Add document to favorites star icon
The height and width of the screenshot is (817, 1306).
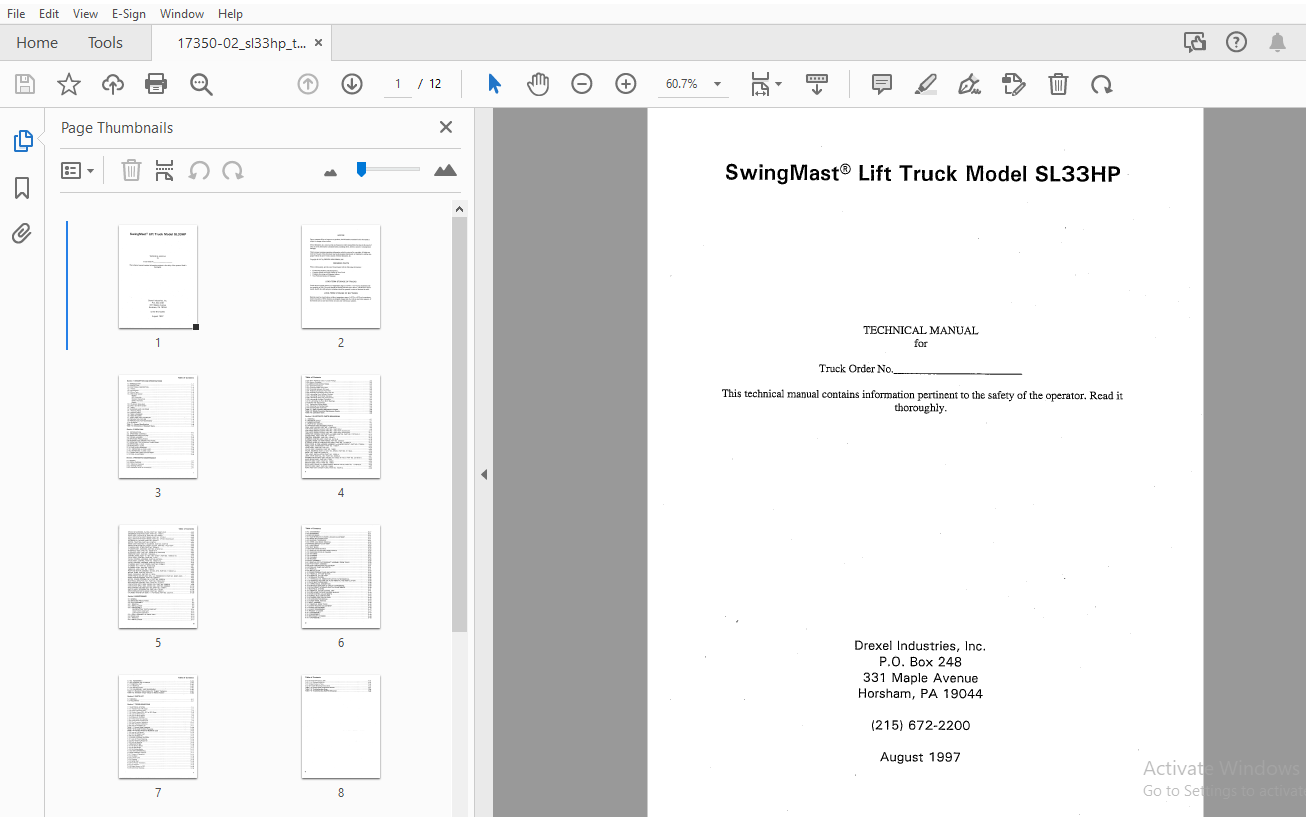point(69,84)
